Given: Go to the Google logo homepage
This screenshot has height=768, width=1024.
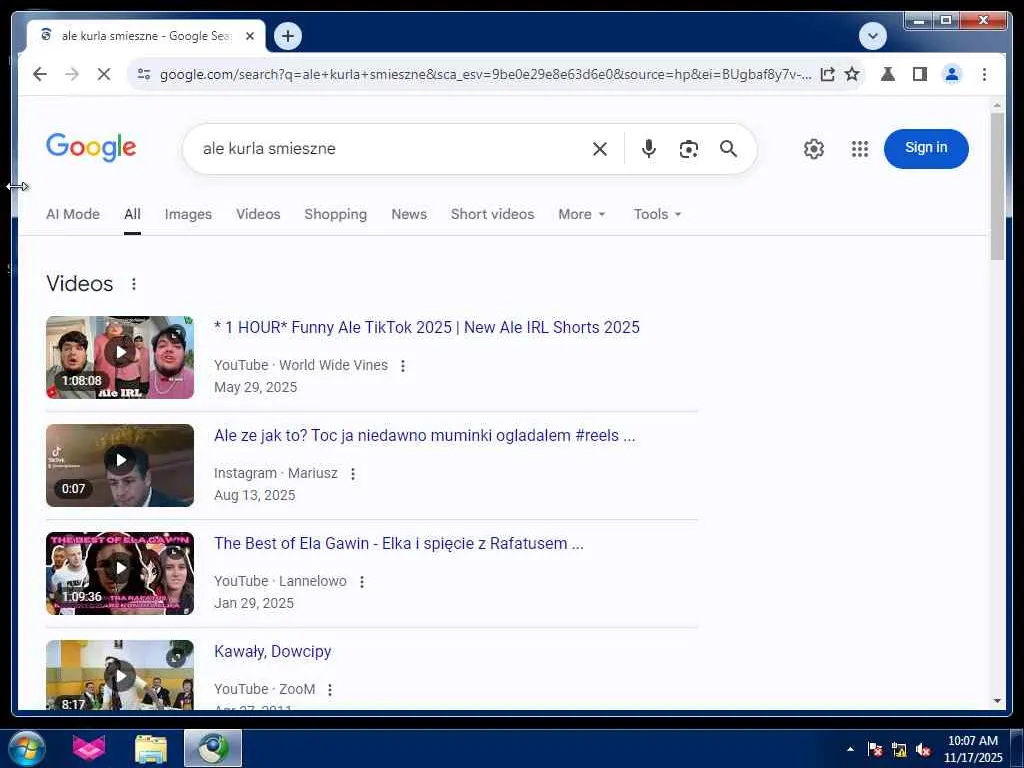Looking at the screenshot, I should 91,147.
